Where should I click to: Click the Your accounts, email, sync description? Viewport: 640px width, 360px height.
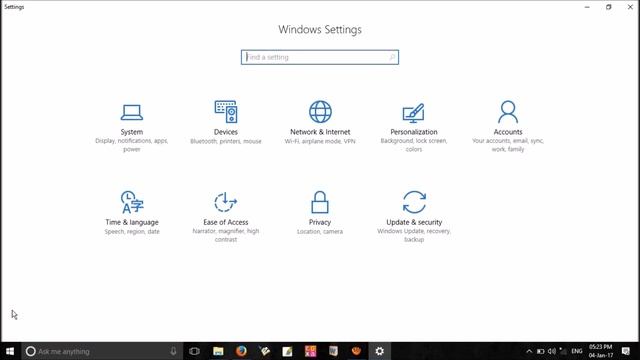click(x=508, y=145)
